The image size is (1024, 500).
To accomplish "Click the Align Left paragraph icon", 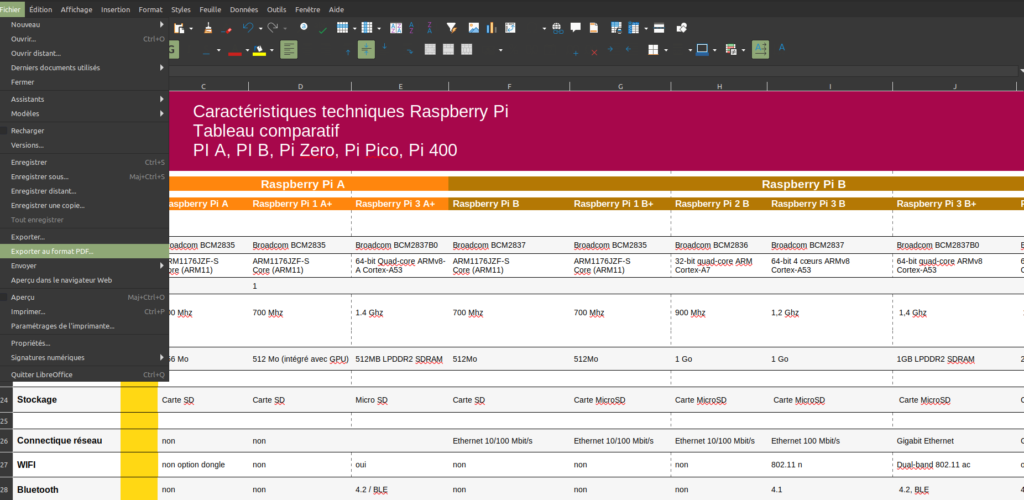I will [289, 50].
